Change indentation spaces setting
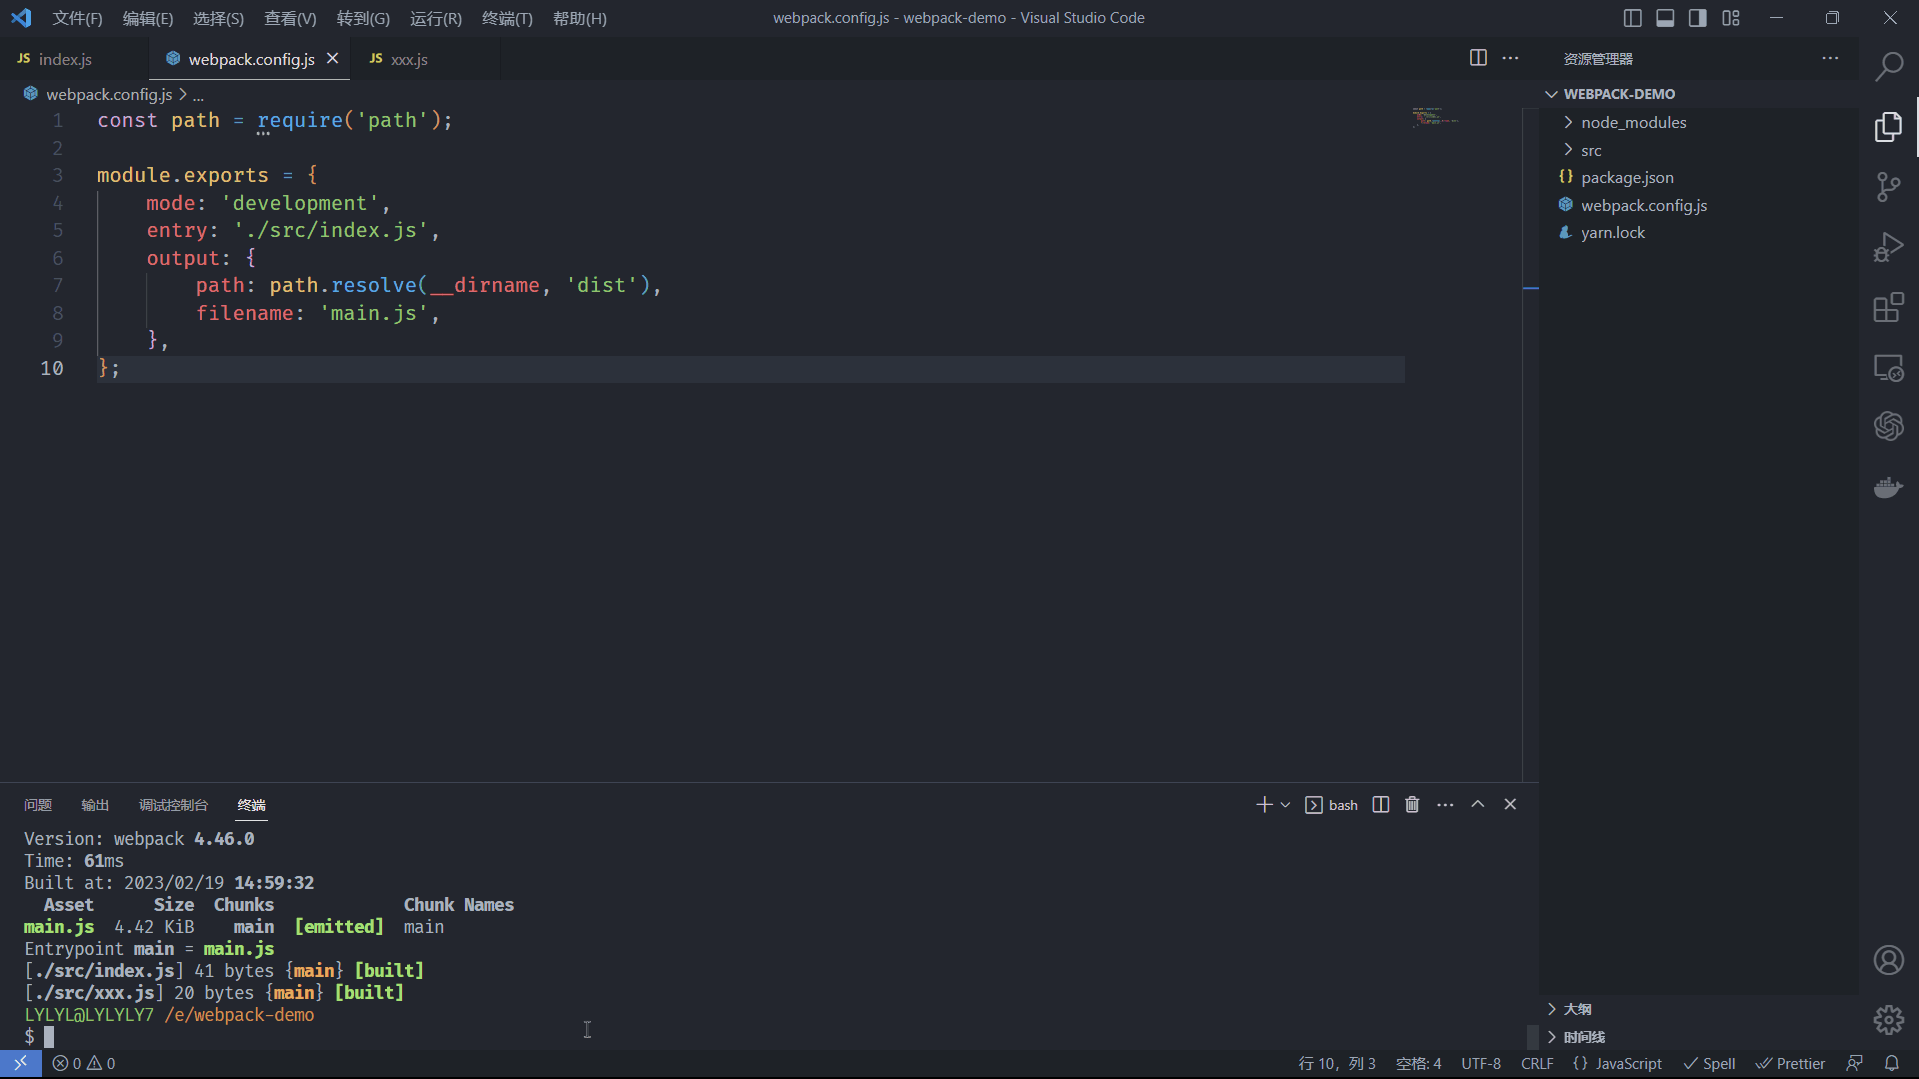This screenshot has width=1919, height=1079. tap(1418, 1063)
